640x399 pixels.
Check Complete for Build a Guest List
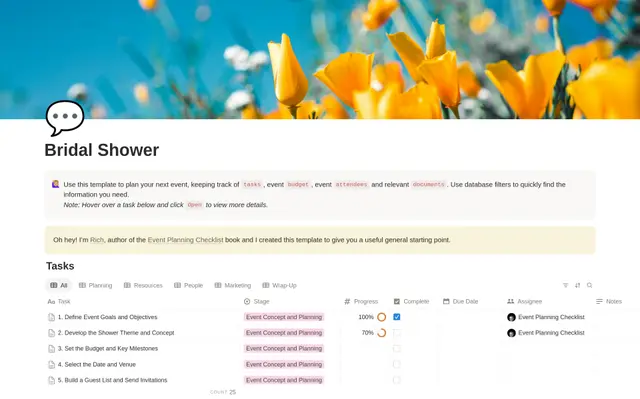coord(397,380)
